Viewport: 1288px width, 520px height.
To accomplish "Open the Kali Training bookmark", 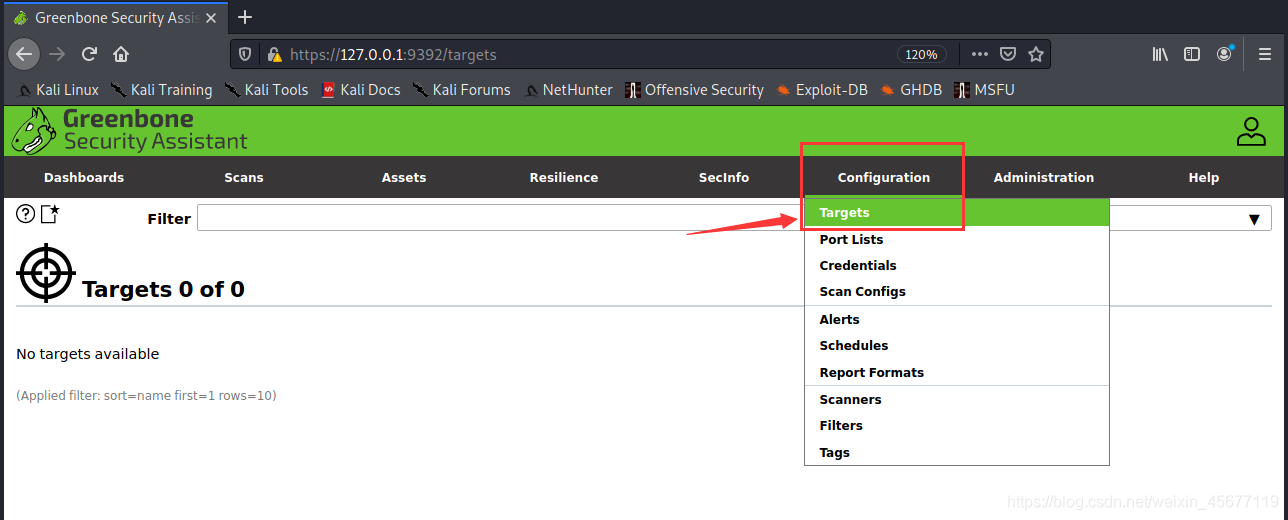I will [x=161, y=90].
